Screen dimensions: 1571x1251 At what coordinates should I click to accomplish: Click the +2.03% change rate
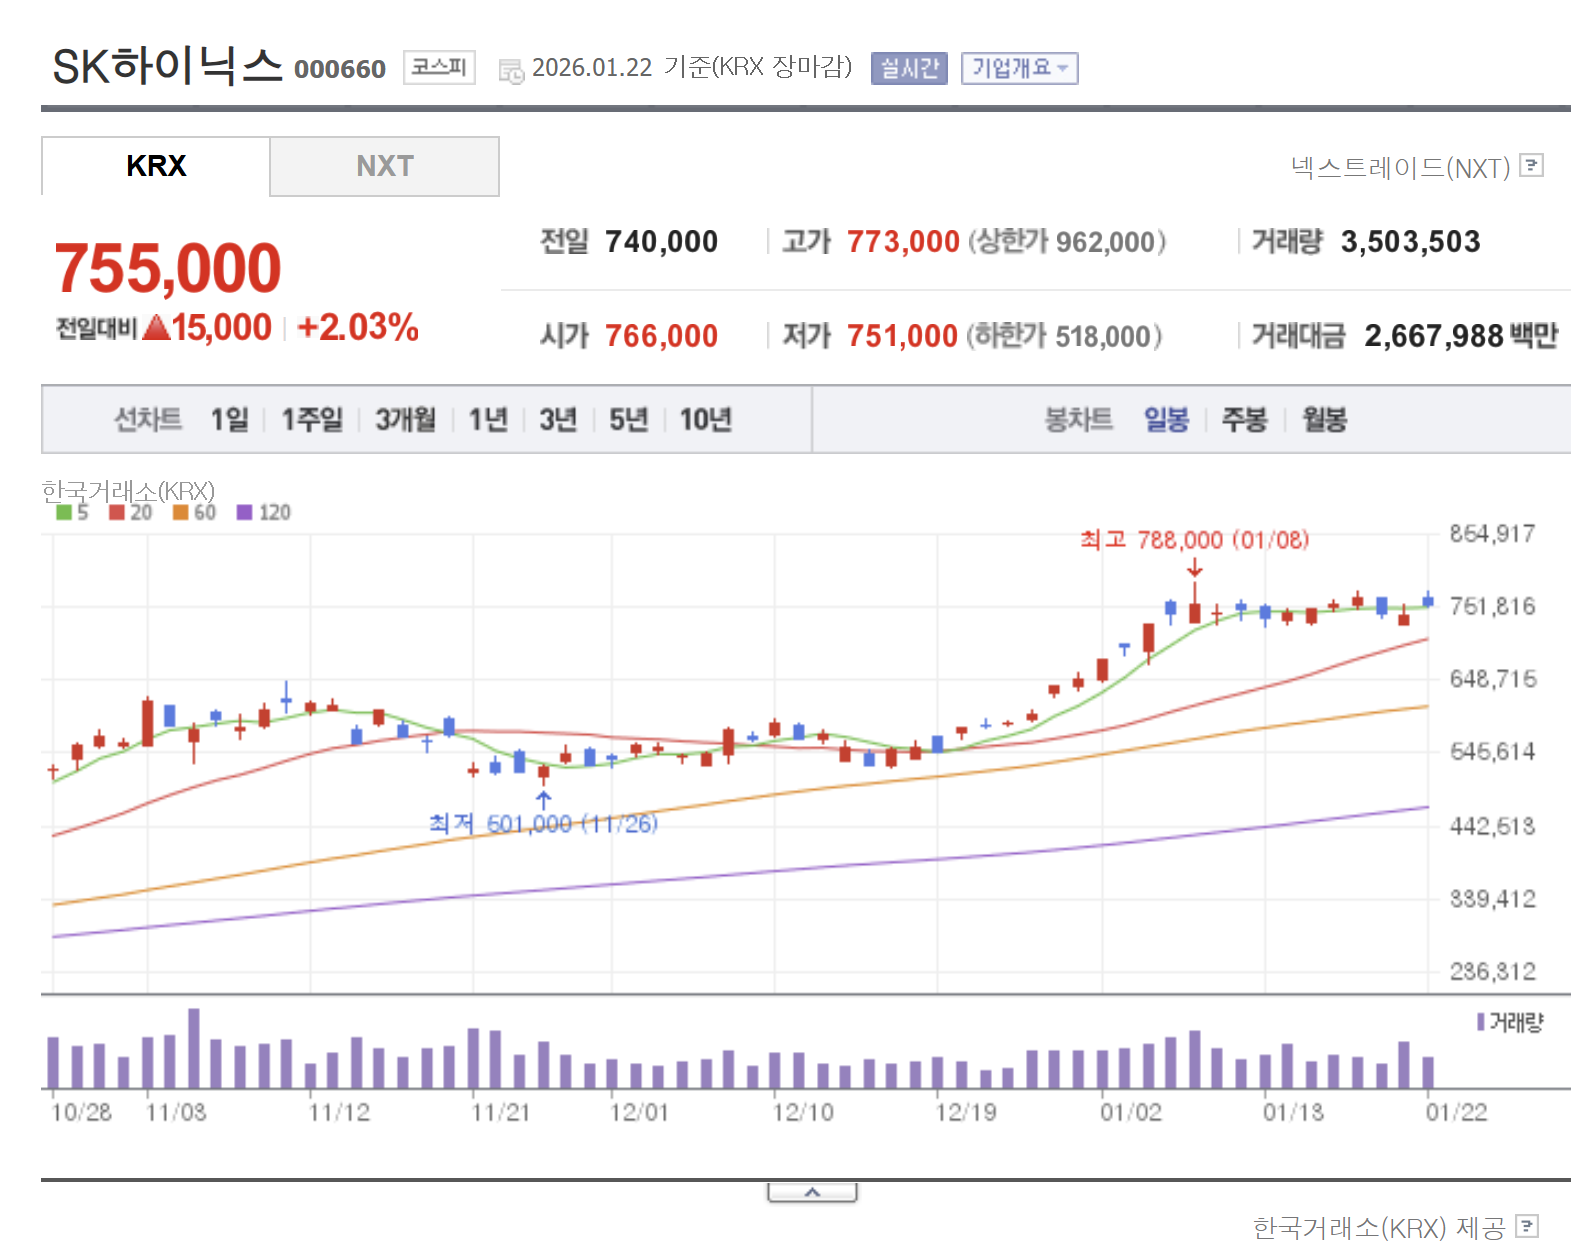click(x=358, y=327)
